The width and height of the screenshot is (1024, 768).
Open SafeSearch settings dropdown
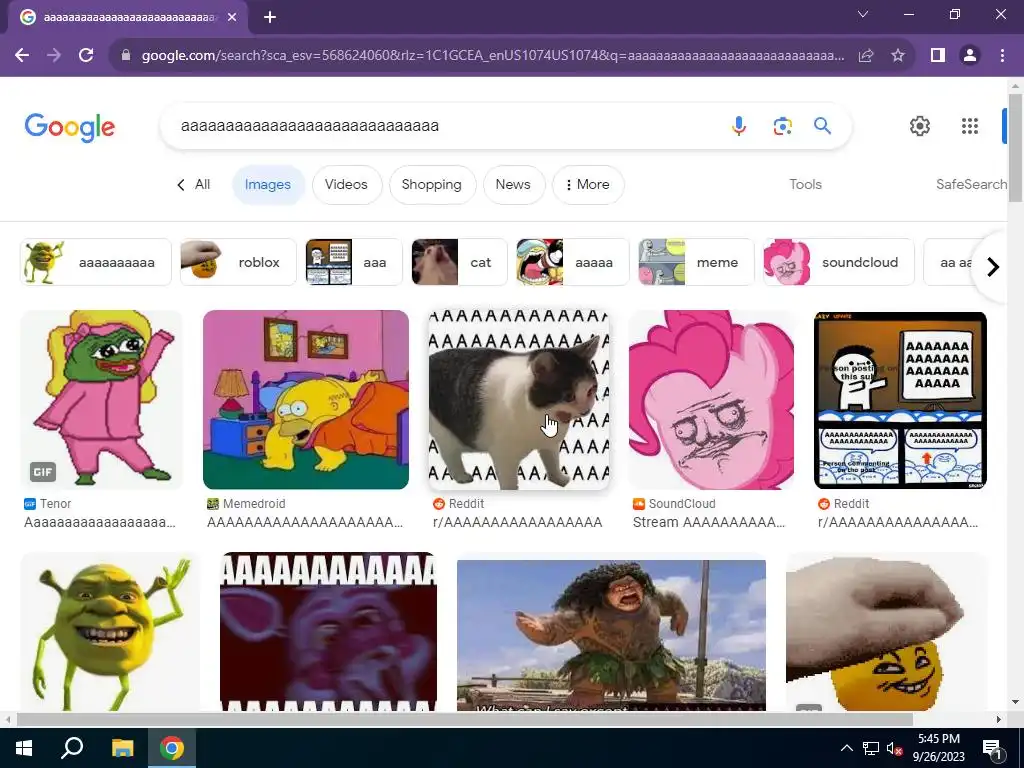tap(972, 185)
